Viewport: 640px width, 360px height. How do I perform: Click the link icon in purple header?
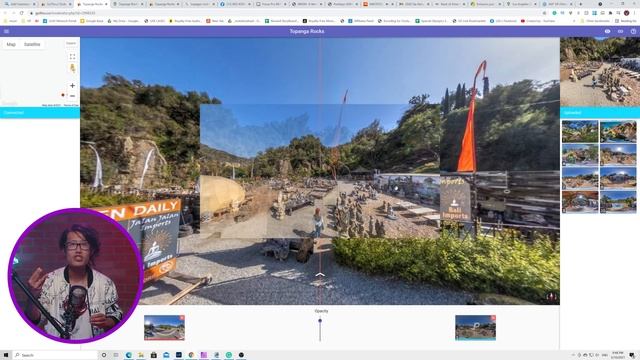click(x=620, y=31)
